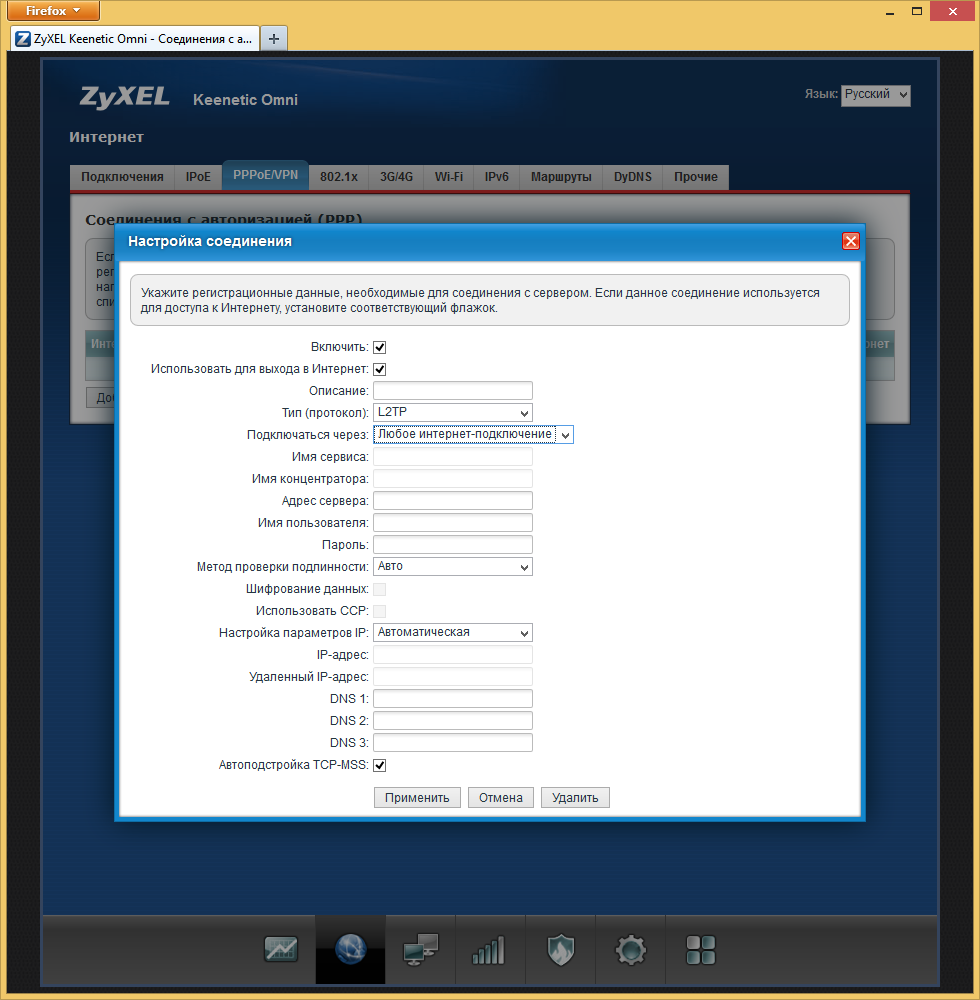Click the Удалить button

coord(575,798)
